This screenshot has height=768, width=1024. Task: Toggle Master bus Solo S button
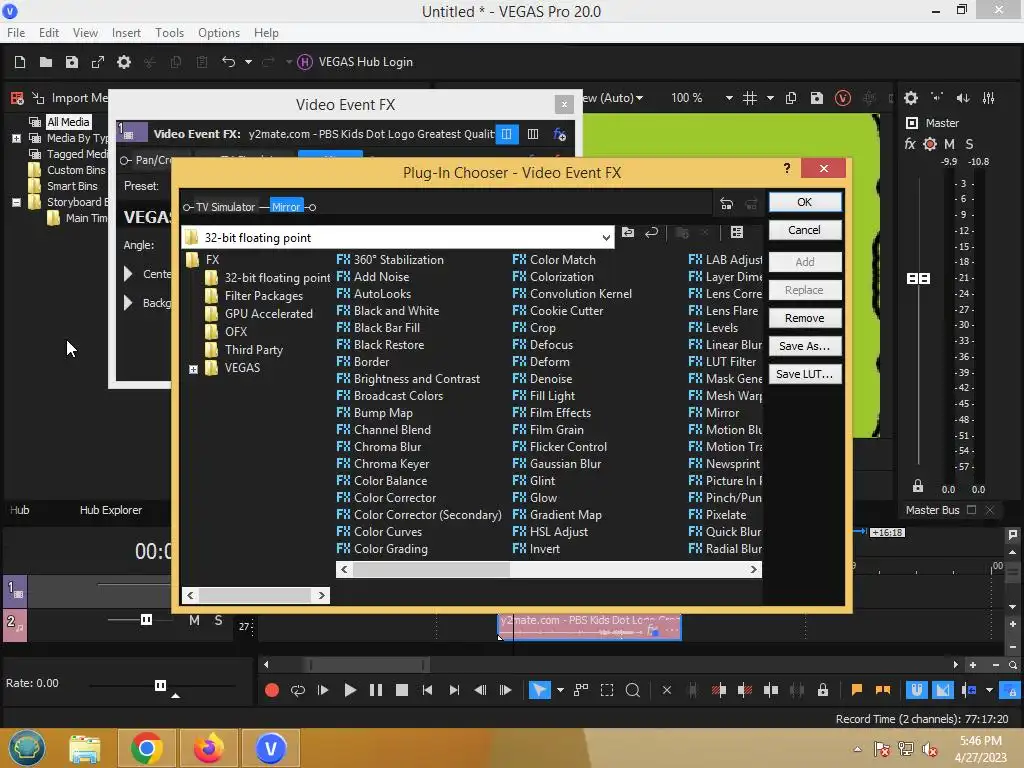click(969, 144)
